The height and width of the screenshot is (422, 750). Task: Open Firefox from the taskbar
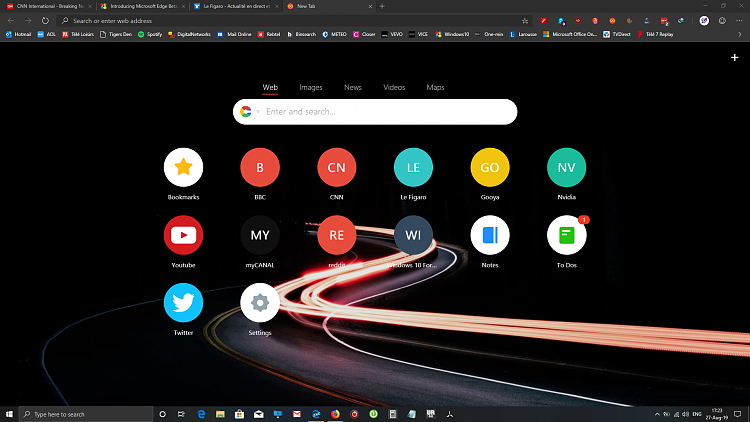pos(335,414)
